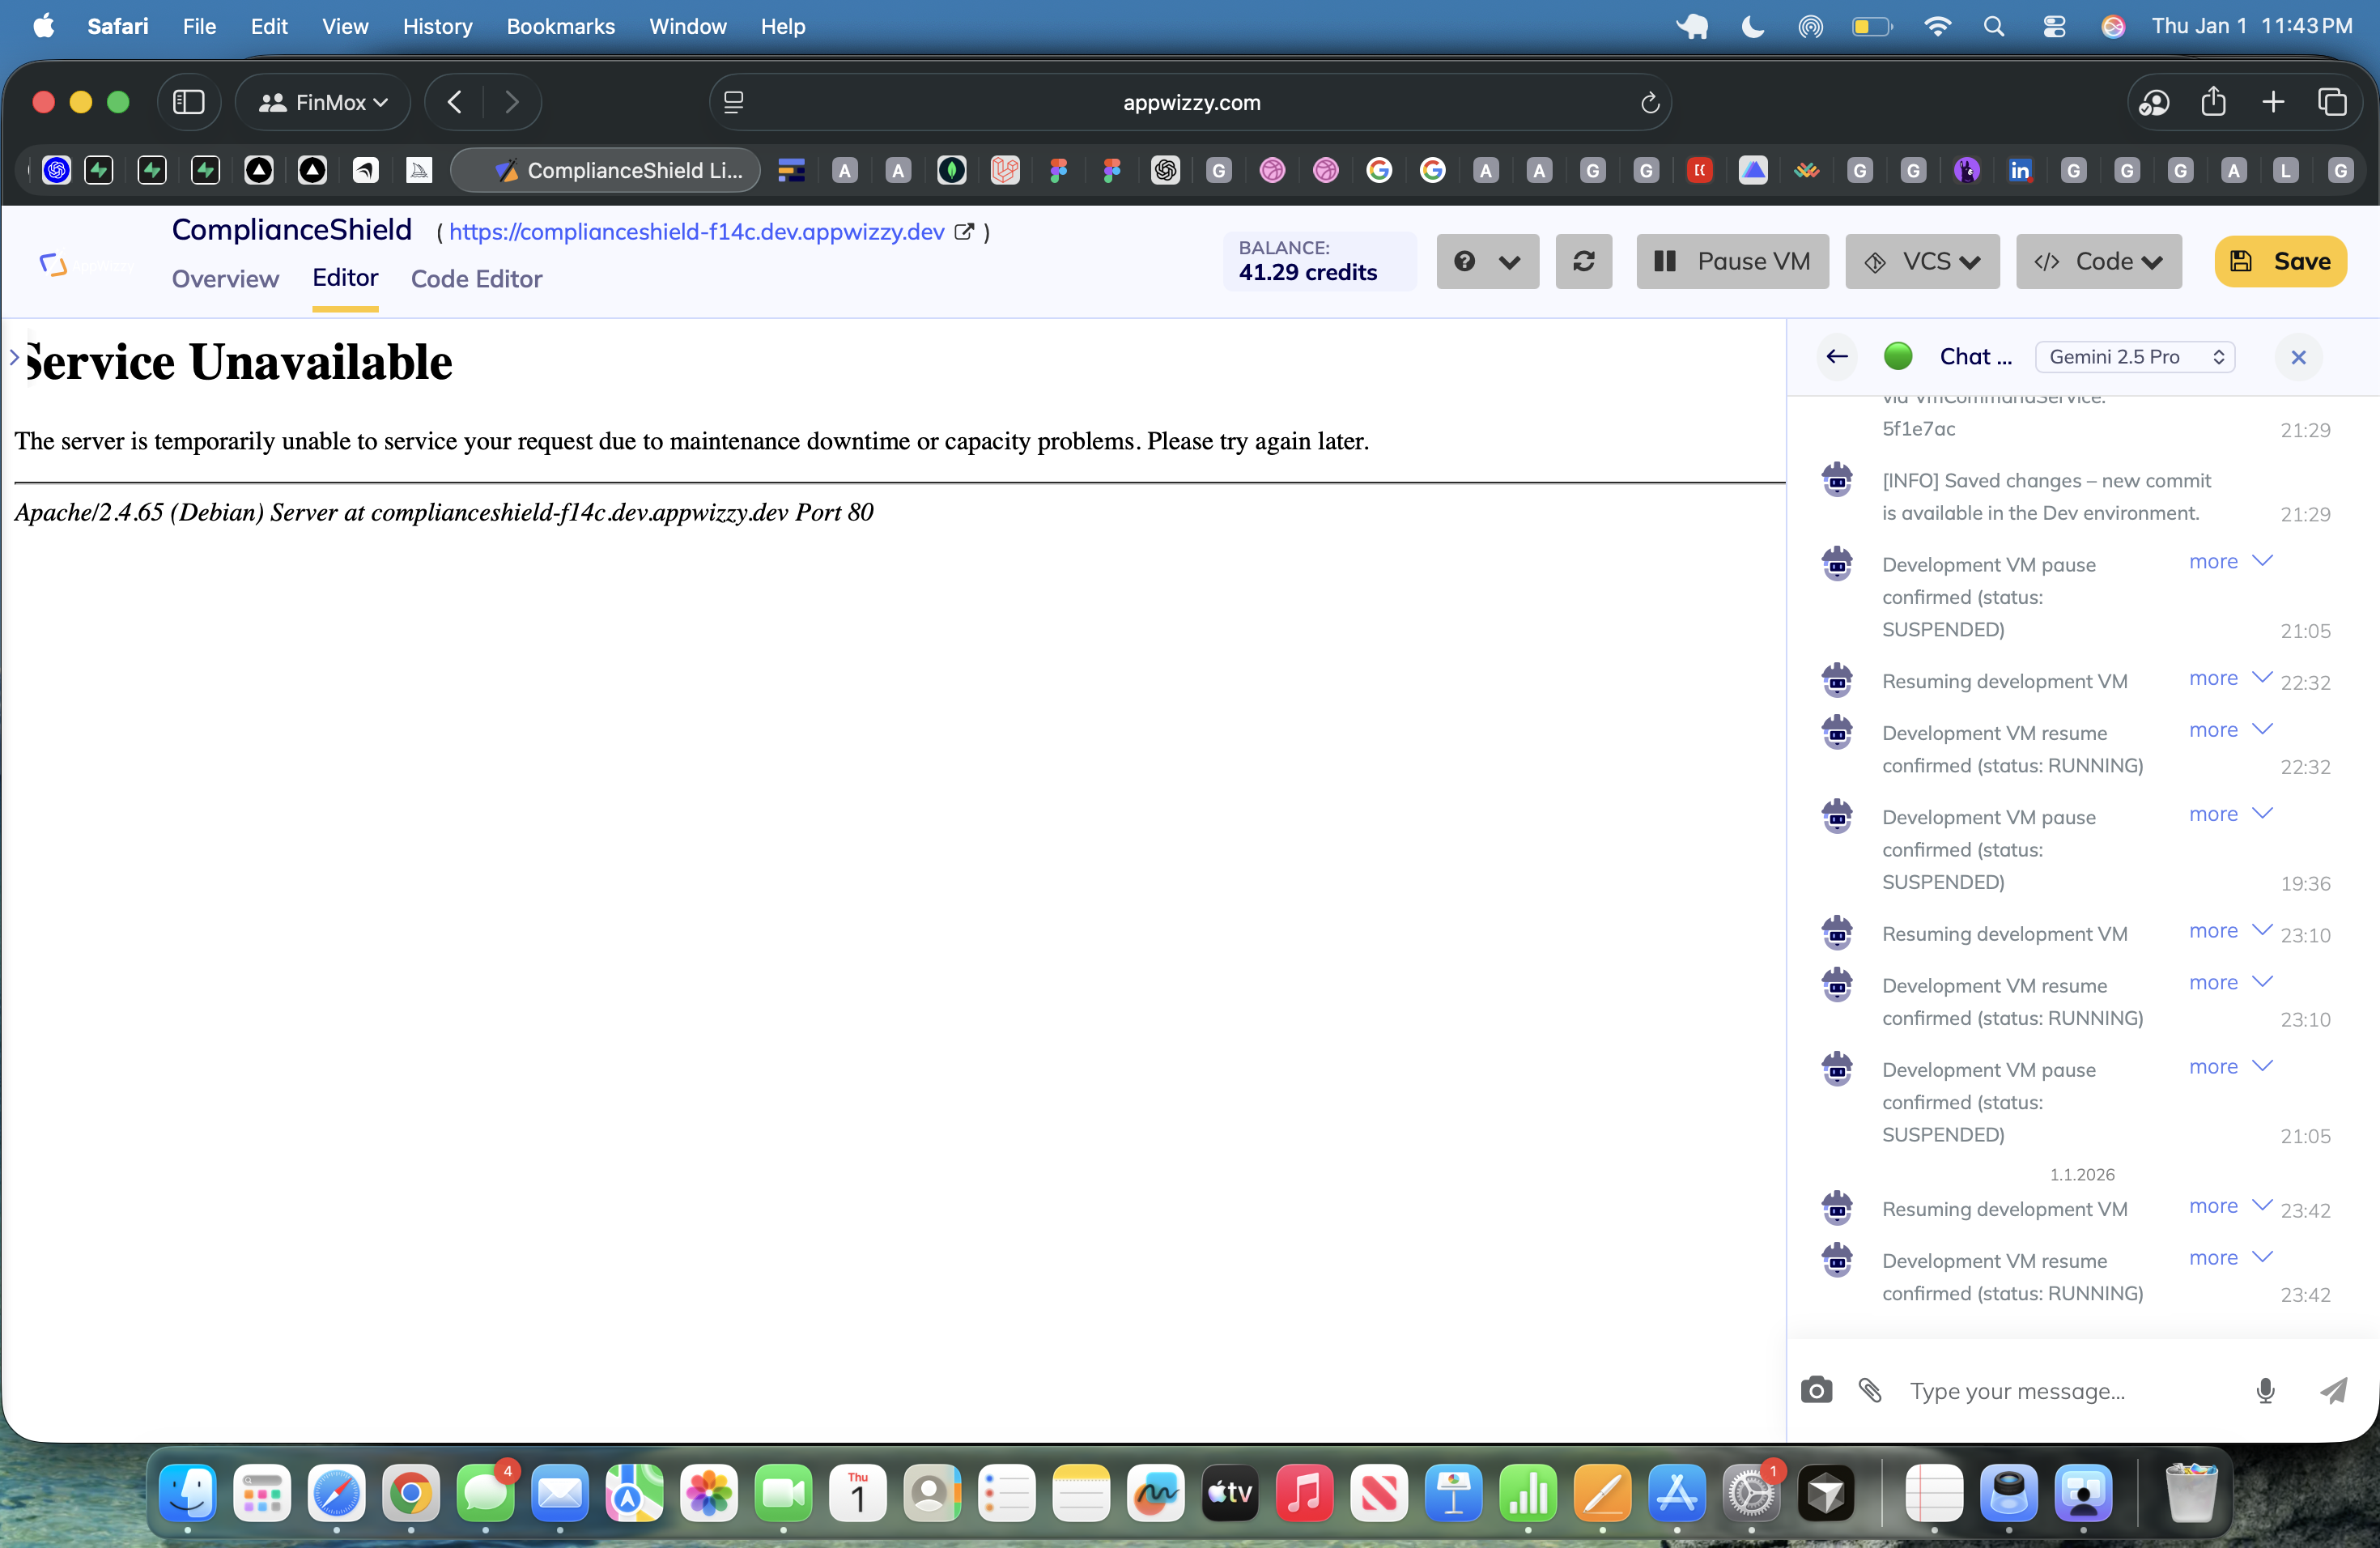The image size is (2380, 1548).
Task: Click the yellow Save button
Action: point(2279,261)
